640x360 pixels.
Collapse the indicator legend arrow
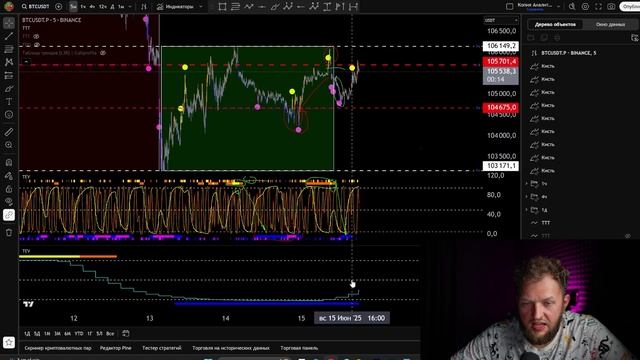coord(26,61)
